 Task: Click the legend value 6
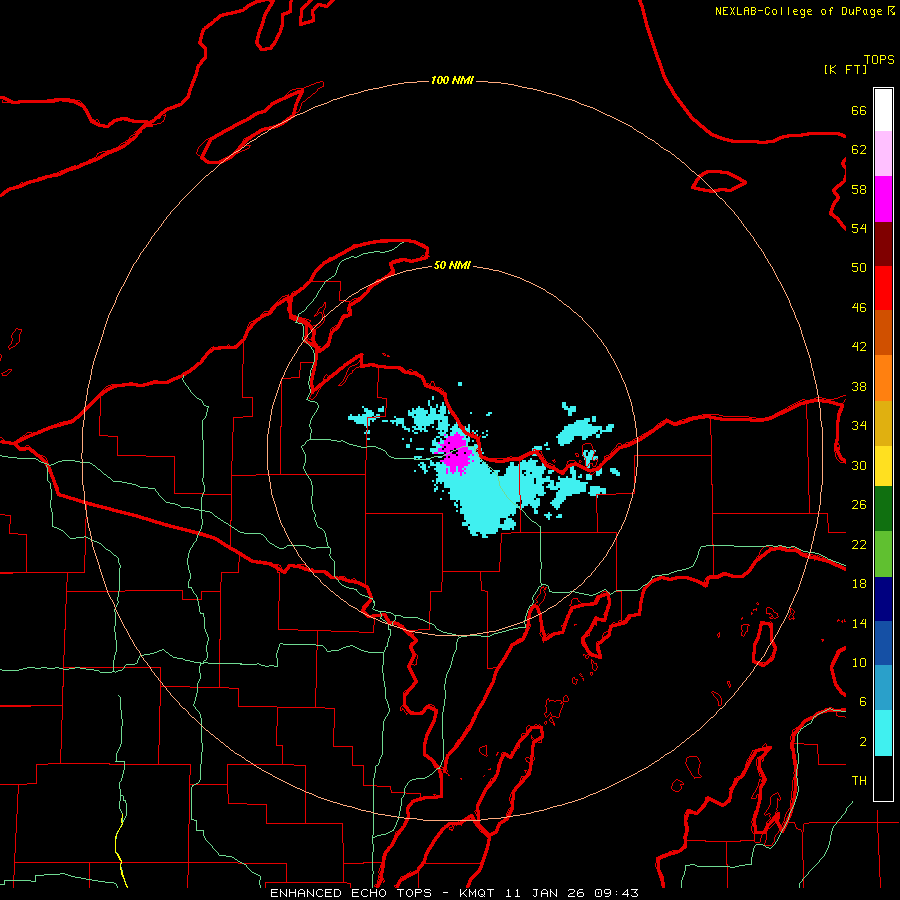tap(862, 702)
